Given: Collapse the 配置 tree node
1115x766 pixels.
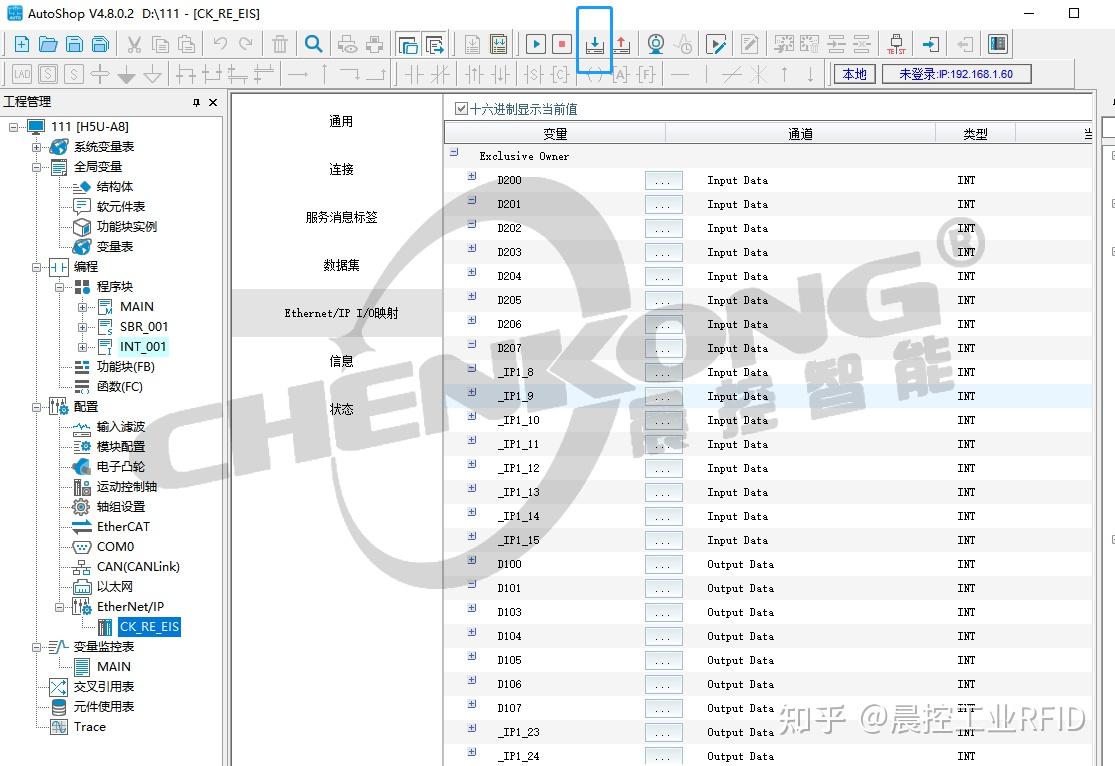Looking at the screenshot, I should click(x=36, y=408).
